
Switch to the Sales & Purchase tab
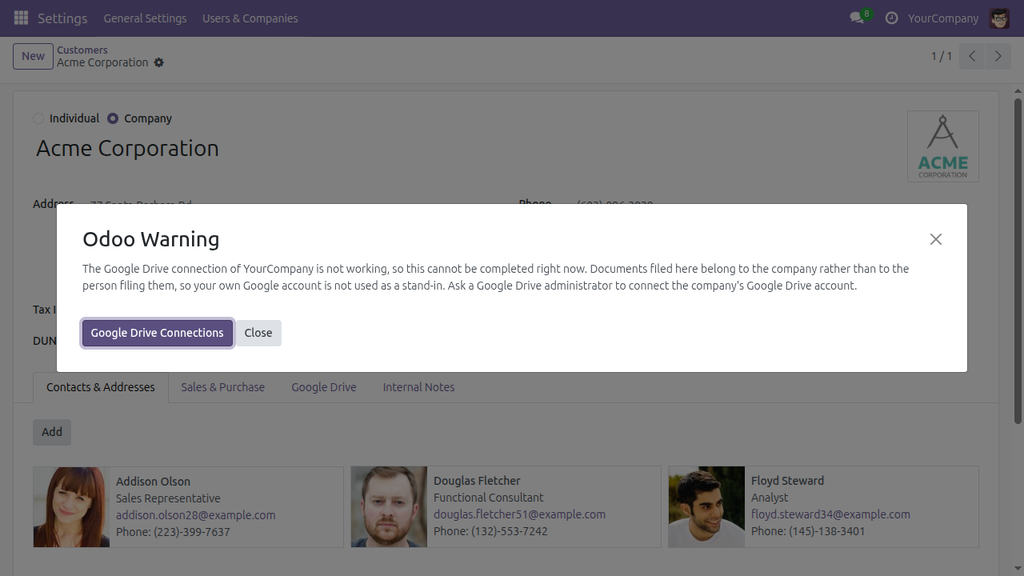pos(223,387)
